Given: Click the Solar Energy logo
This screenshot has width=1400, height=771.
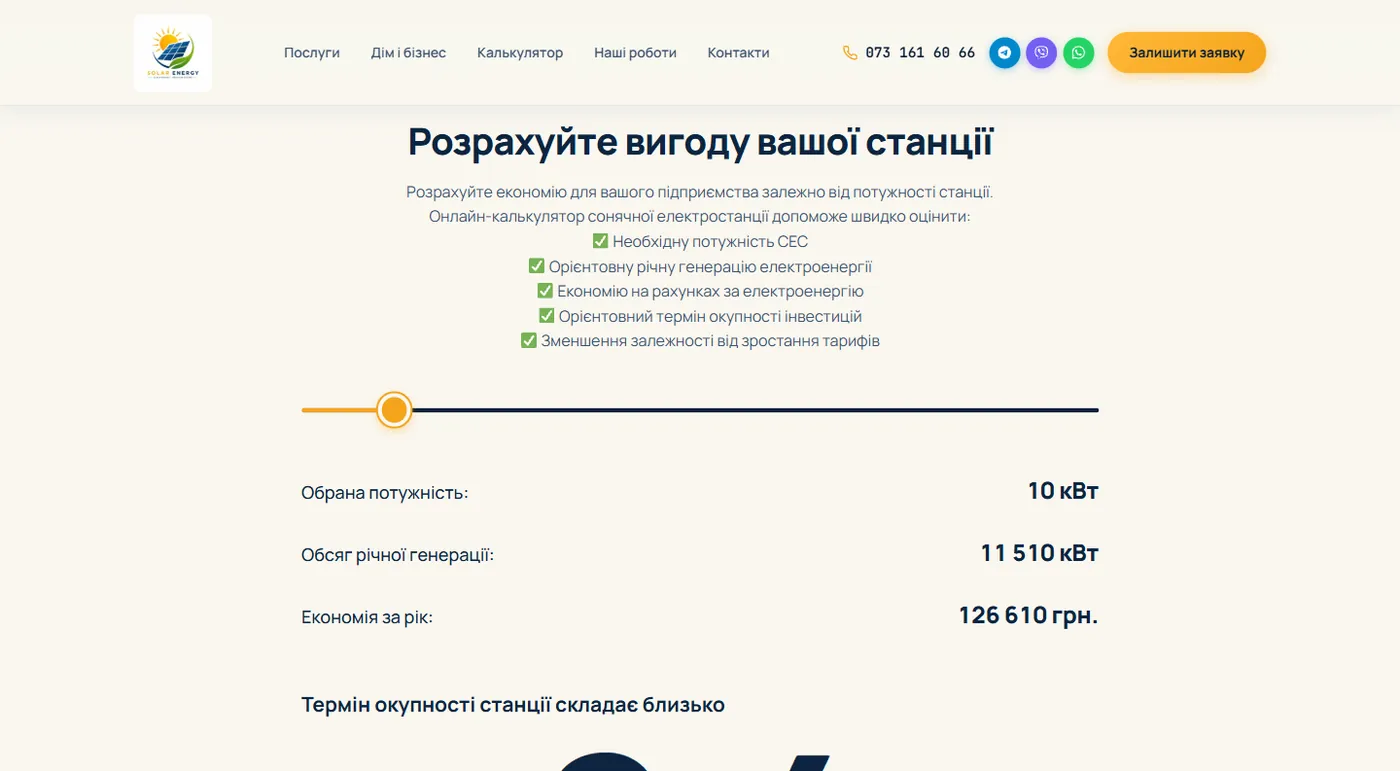Looking at the screenshot, I should (x=173, y=53).
